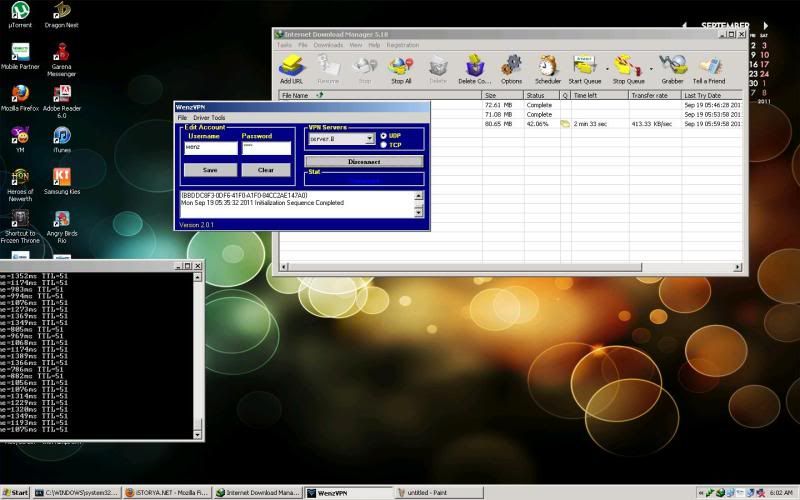Select the UDP radio button

click(383, 135)
